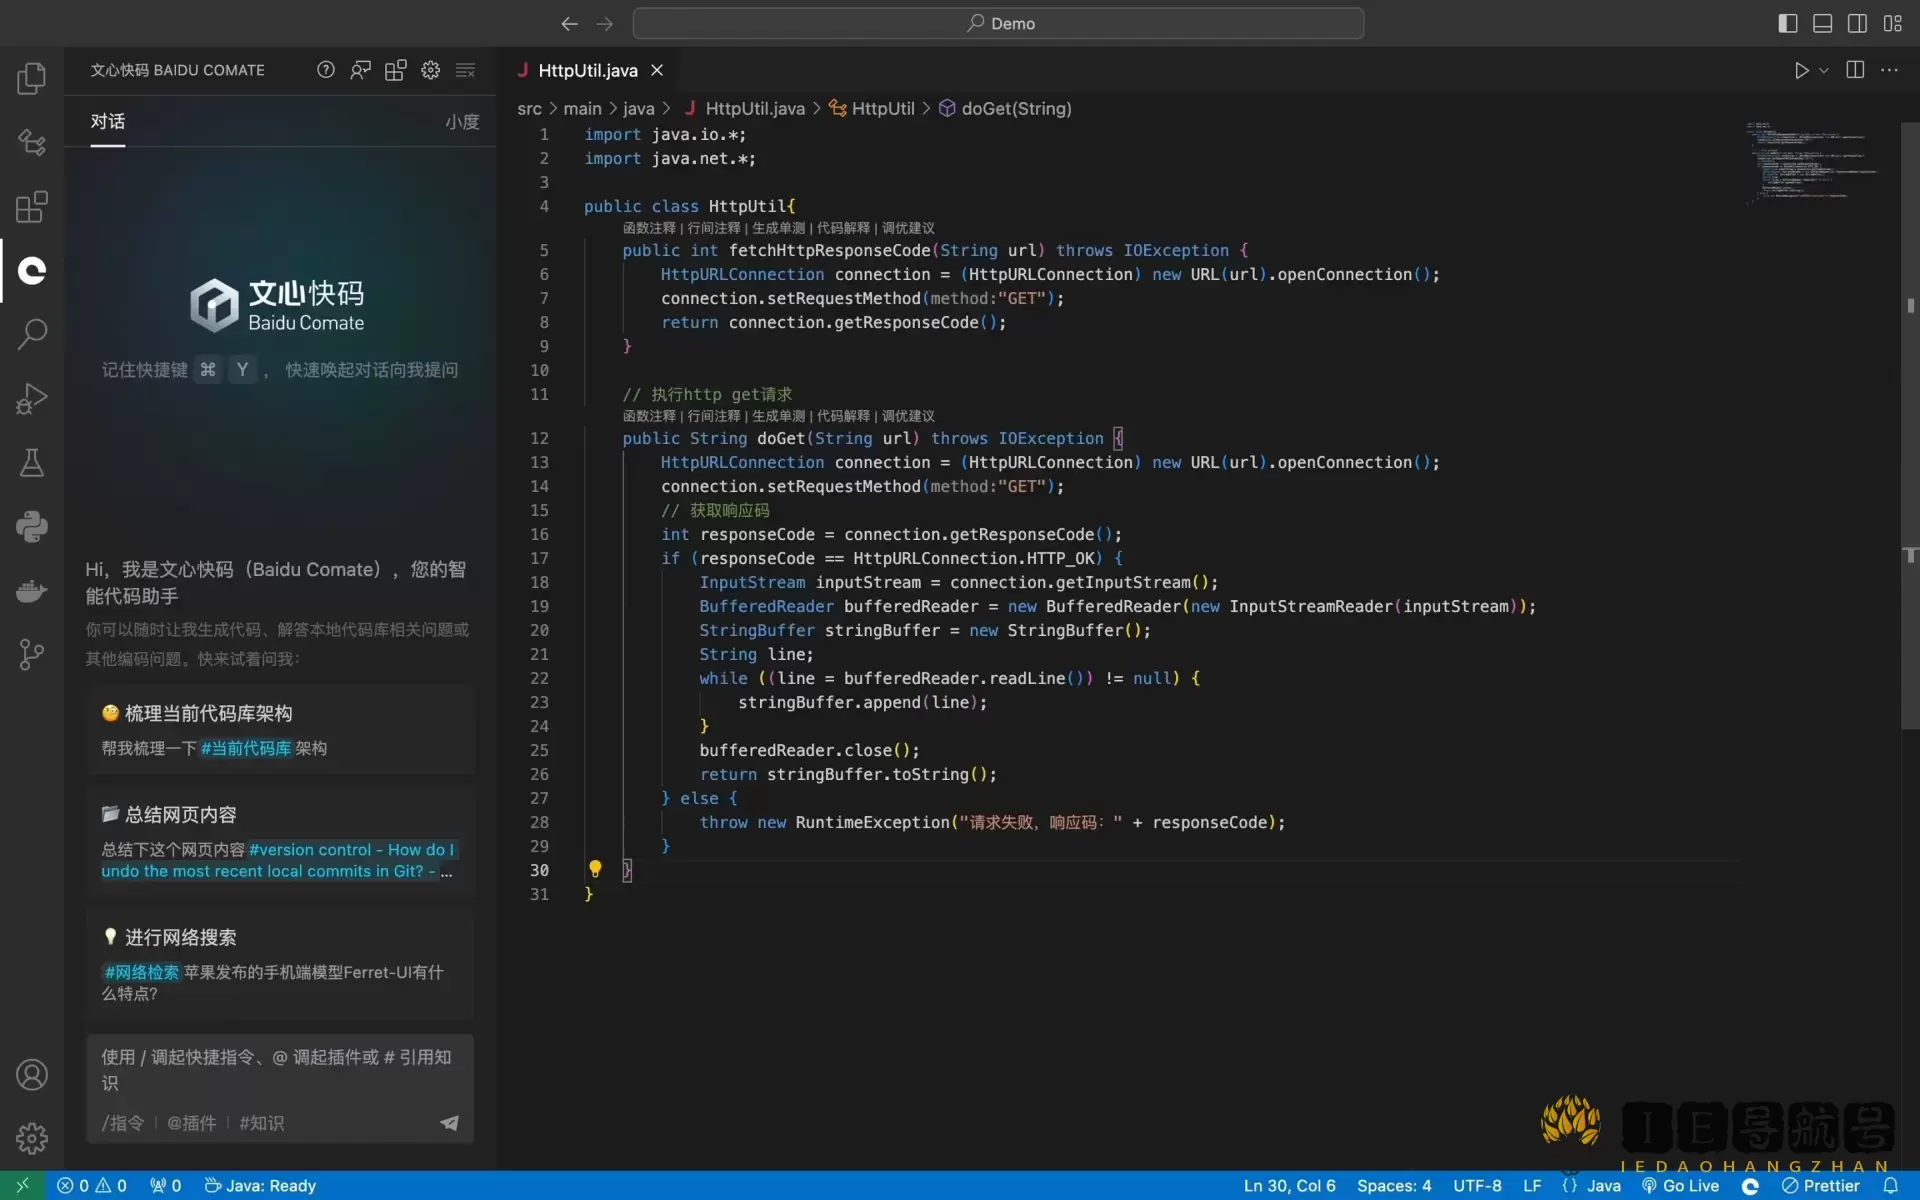Image resolution: width=1920 pixels, height=1200 pixels.
Task: Select the 总结网页内容 suggestion card
Action: (x=280, y=842)
